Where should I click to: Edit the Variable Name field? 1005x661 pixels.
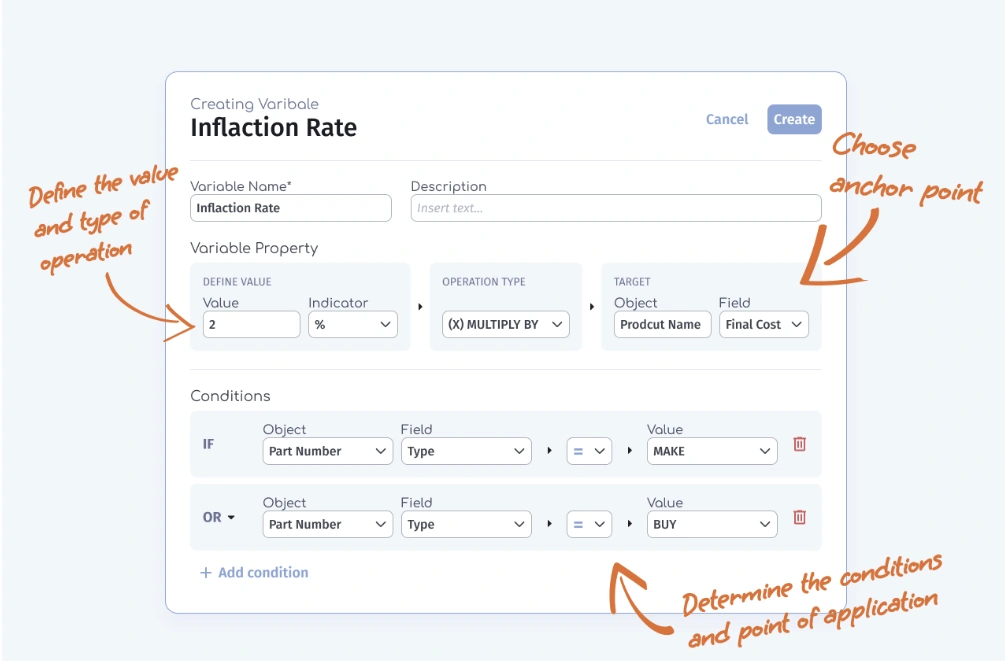click(291, 208)
